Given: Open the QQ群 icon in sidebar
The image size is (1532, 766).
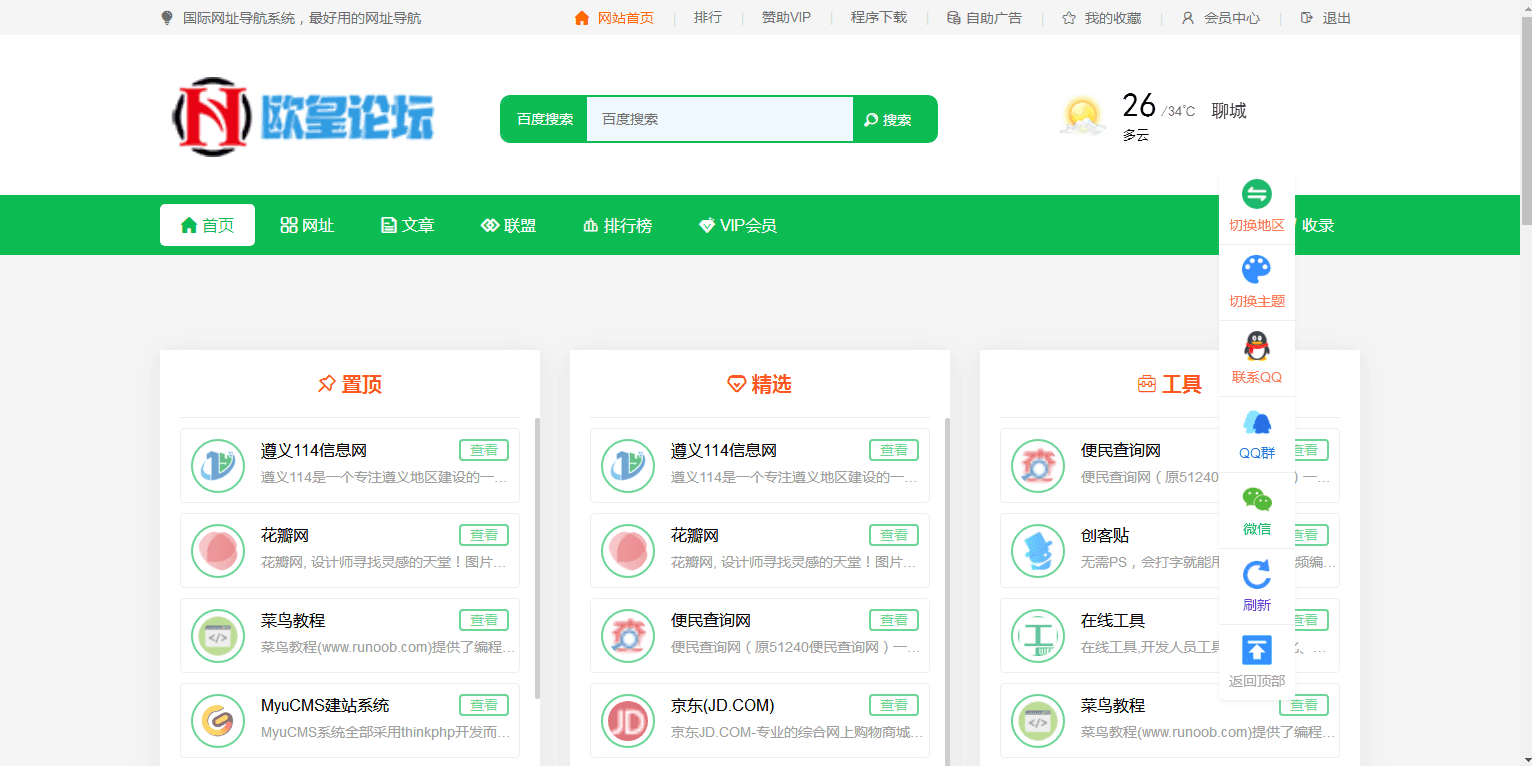Looking at the screenshot, I should [1256, 422].
